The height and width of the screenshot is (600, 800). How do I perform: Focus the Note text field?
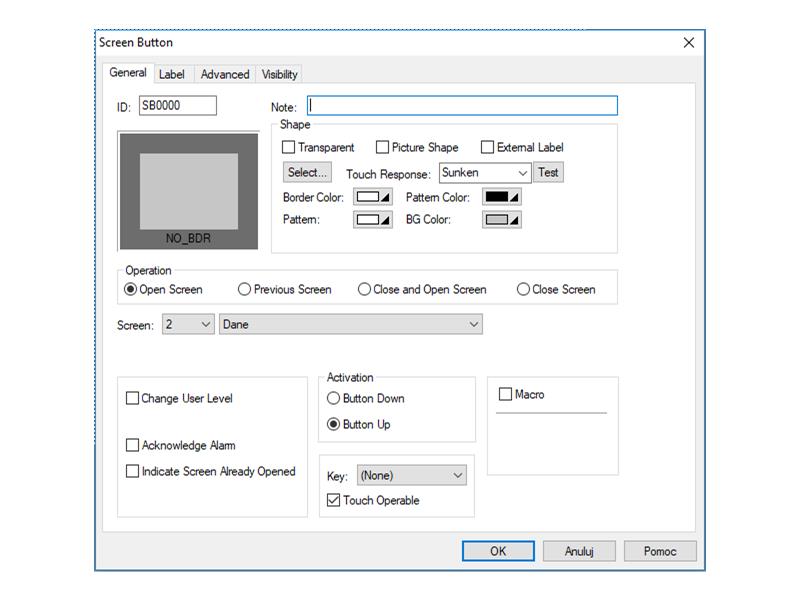point(462,106)
